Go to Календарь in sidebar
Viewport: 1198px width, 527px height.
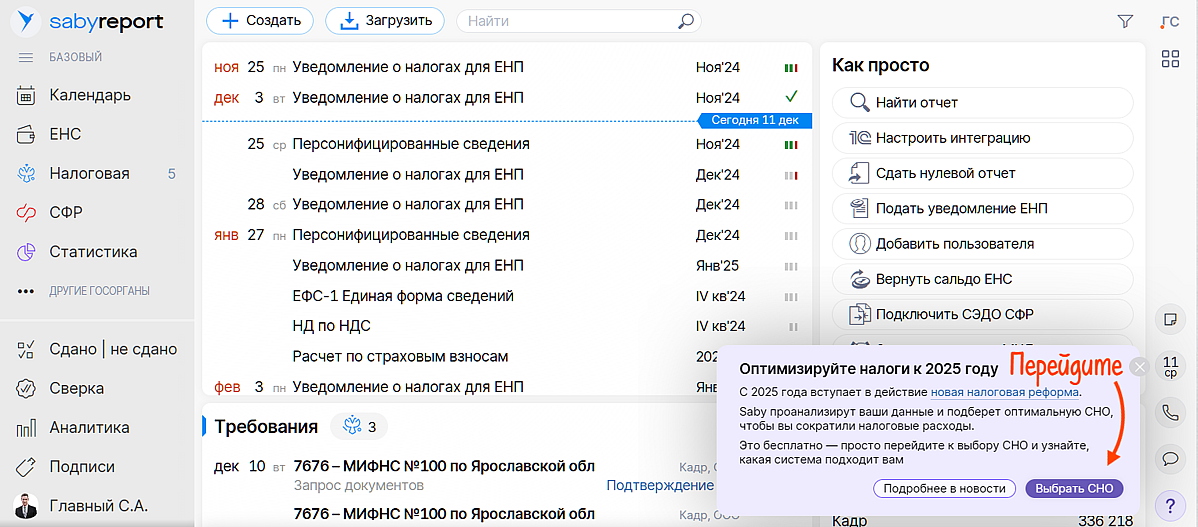(90, 96)
